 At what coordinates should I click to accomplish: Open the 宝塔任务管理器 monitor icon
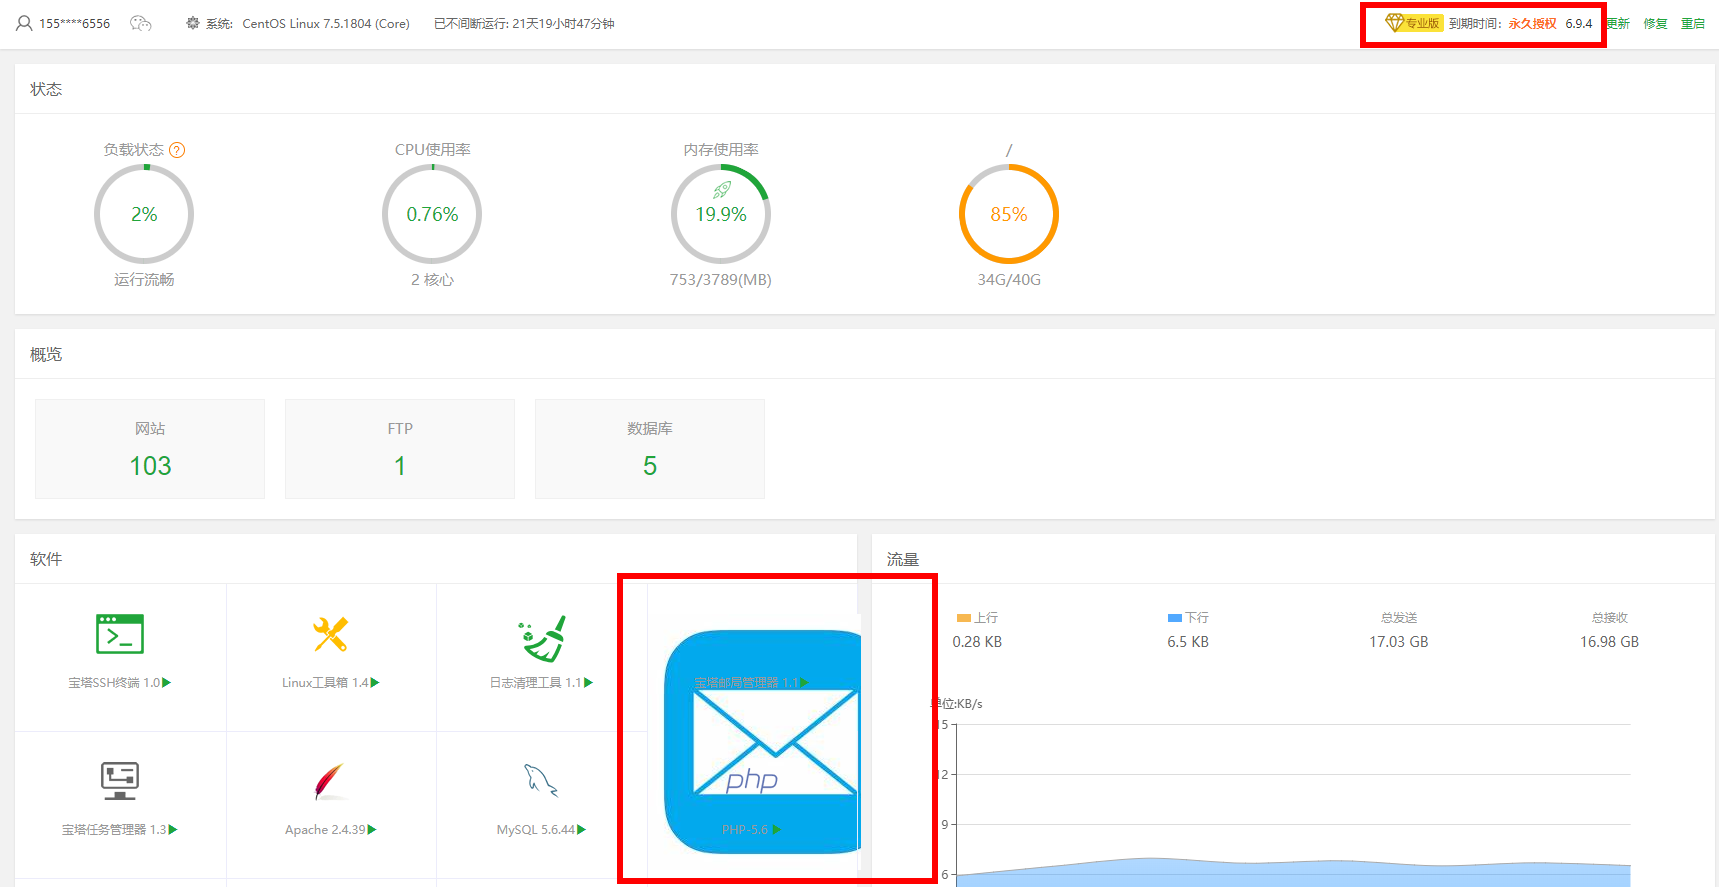pyautogui.click(x=120, y=781)
